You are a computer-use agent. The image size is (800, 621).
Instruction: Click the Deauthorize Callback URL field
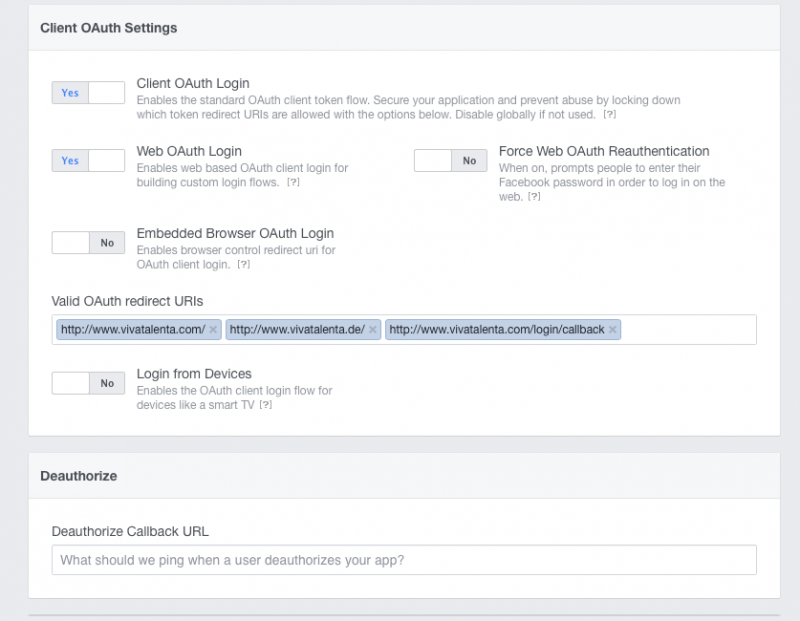coord(404,560)
